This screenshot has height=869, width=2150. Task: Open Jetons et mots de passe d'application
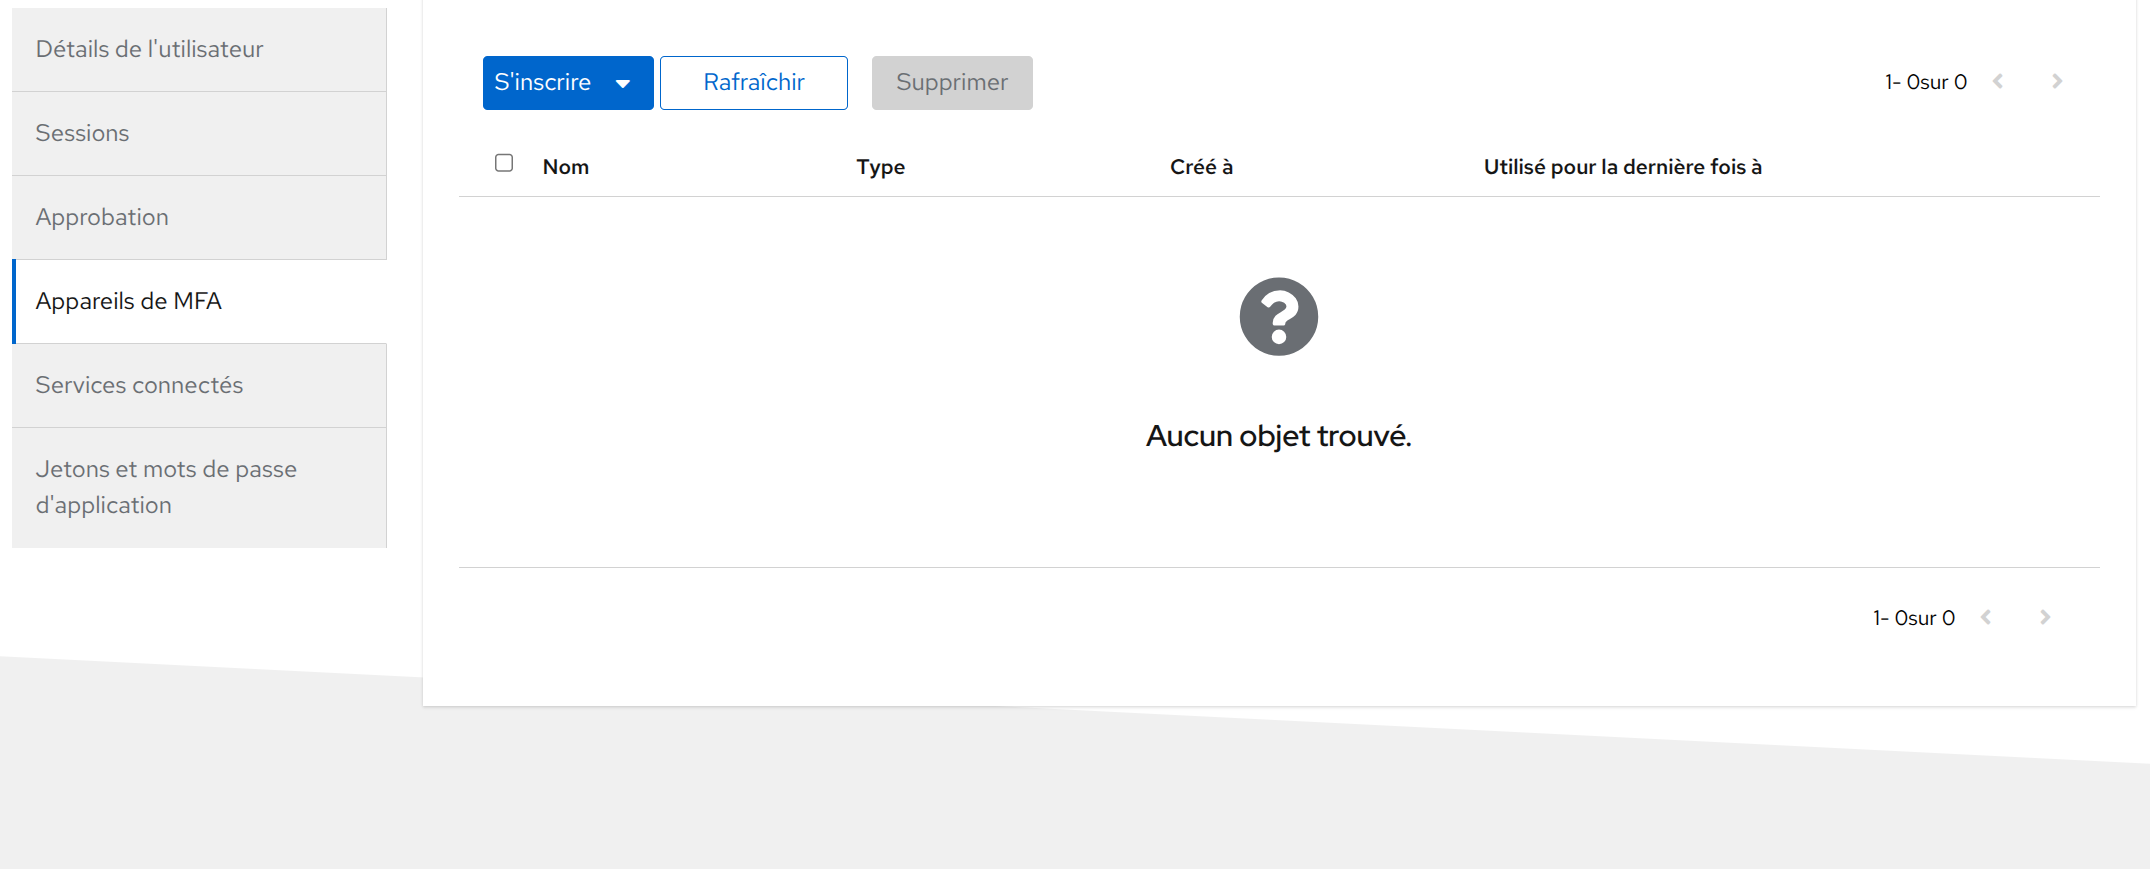(166, 487)
